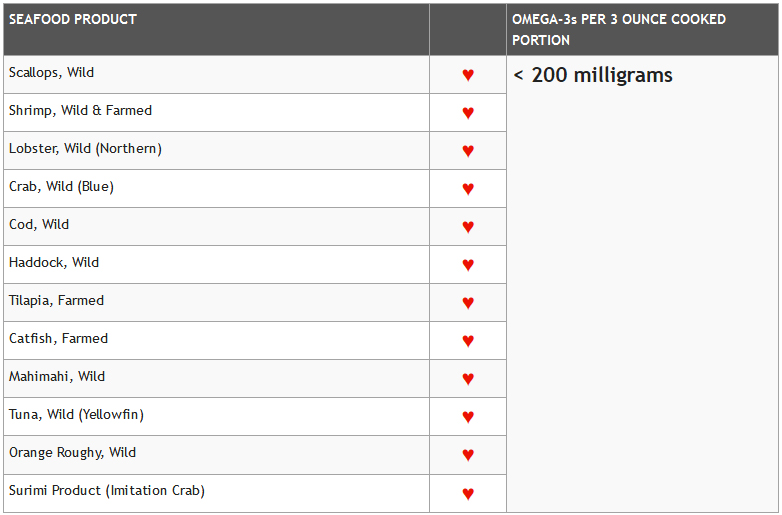Select the red heart beside Cod, Wild
This screenshot has width=782, height=515.
[468, 227]
